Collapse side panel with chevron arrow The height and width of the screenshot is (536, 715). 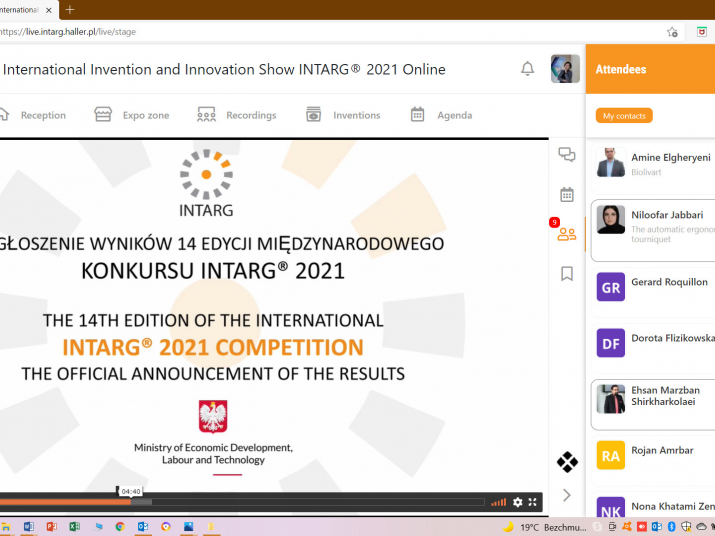pos(567,495)
